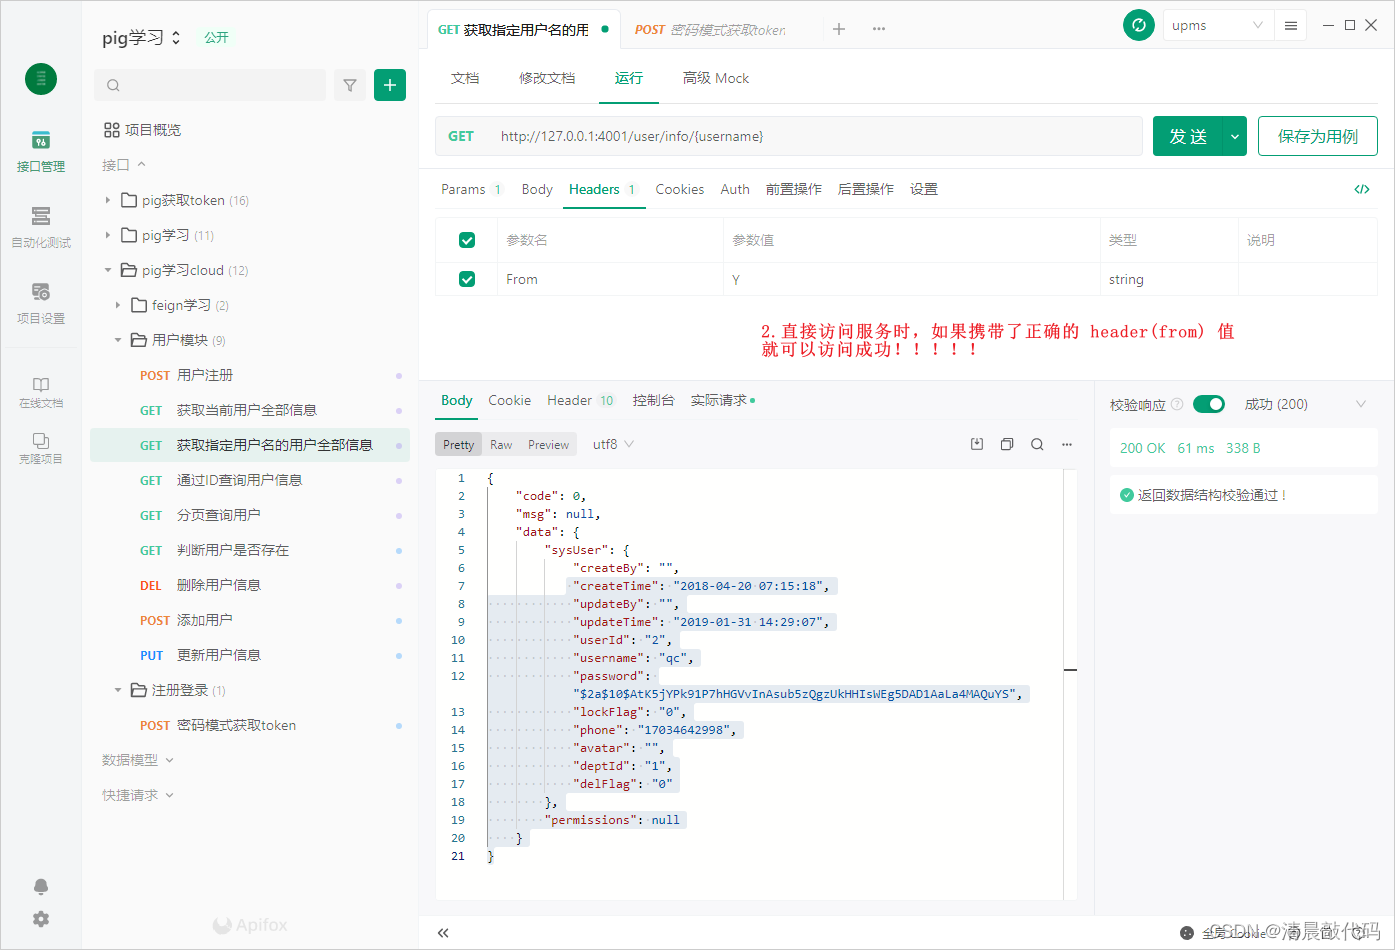Open the Params request tab
This screenshot has height=950, width=1395.
point(471,189)
